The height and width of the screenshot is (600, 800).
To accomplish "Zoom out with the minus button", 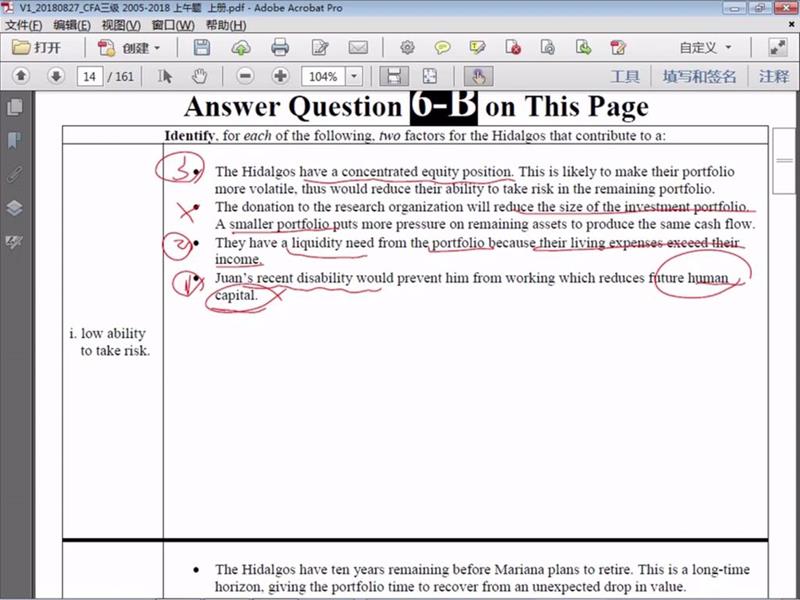I will [x=245, y=76].
